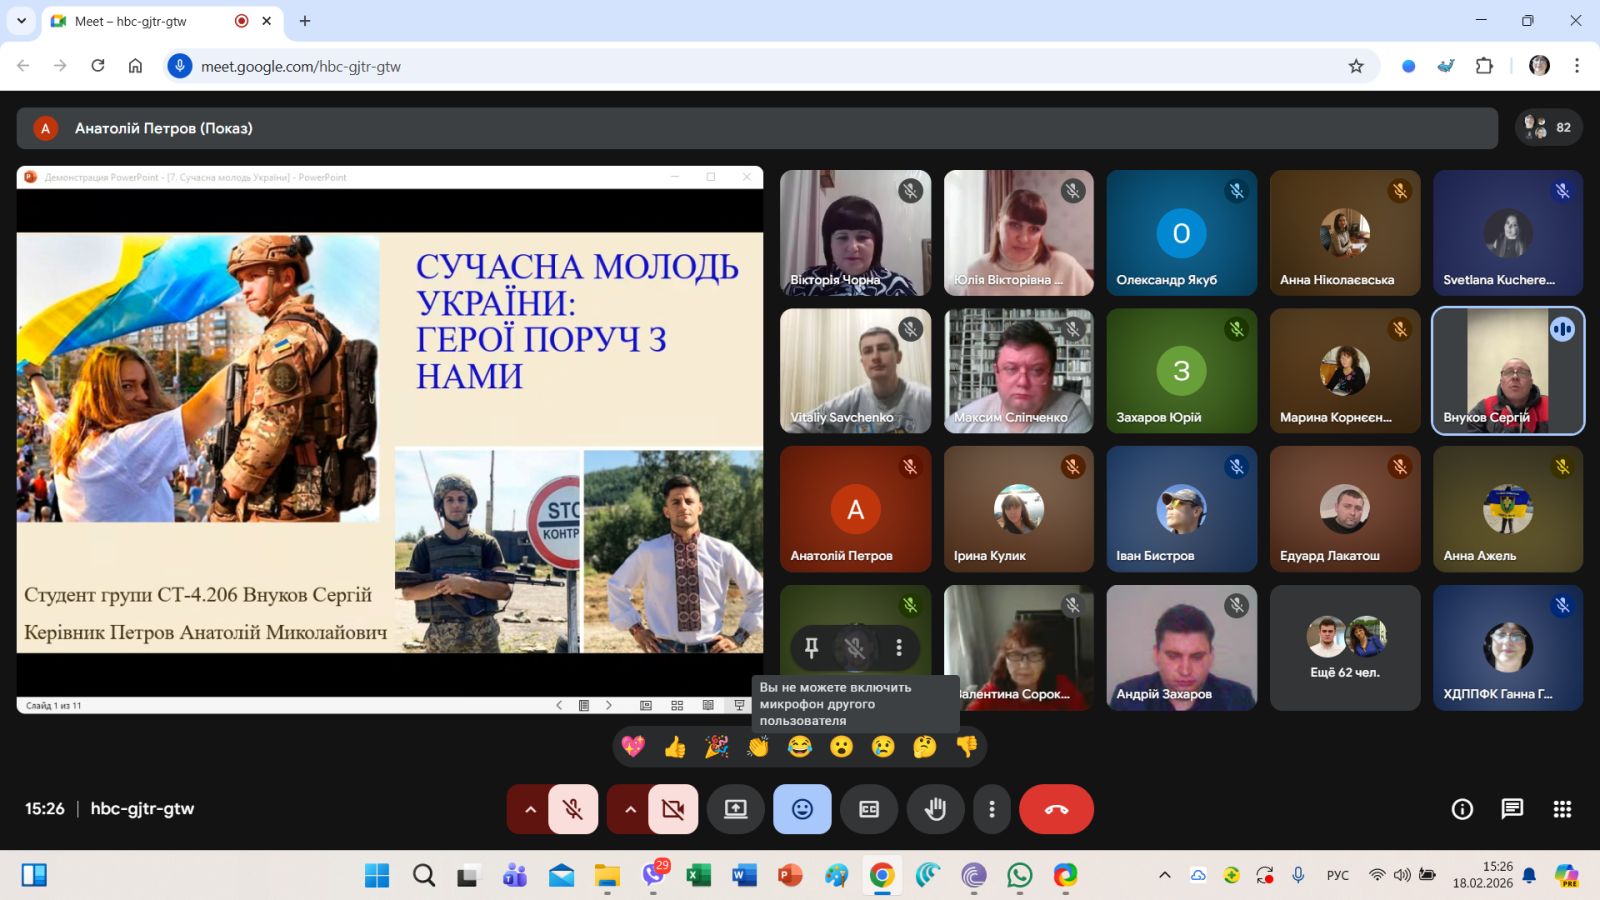The image size is (1600, 900).
Task: Open the activities grid icon
Action: (1562, 809)
